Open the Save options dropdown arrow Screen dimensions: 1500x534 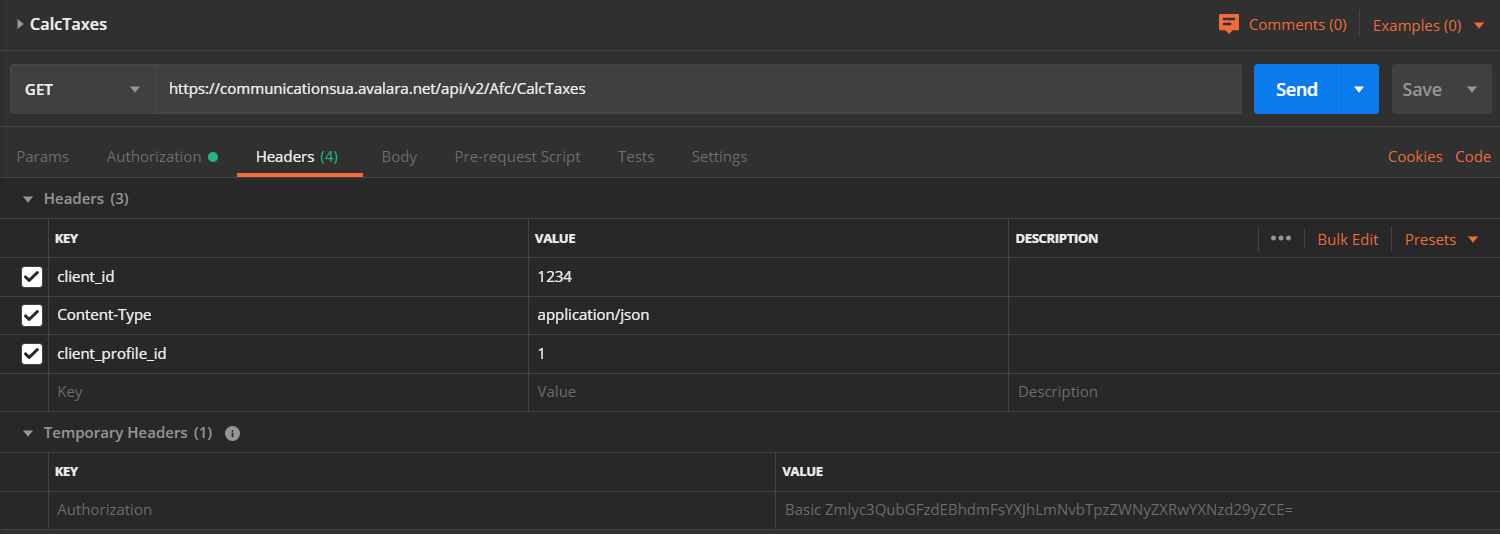click(1471, 89)
